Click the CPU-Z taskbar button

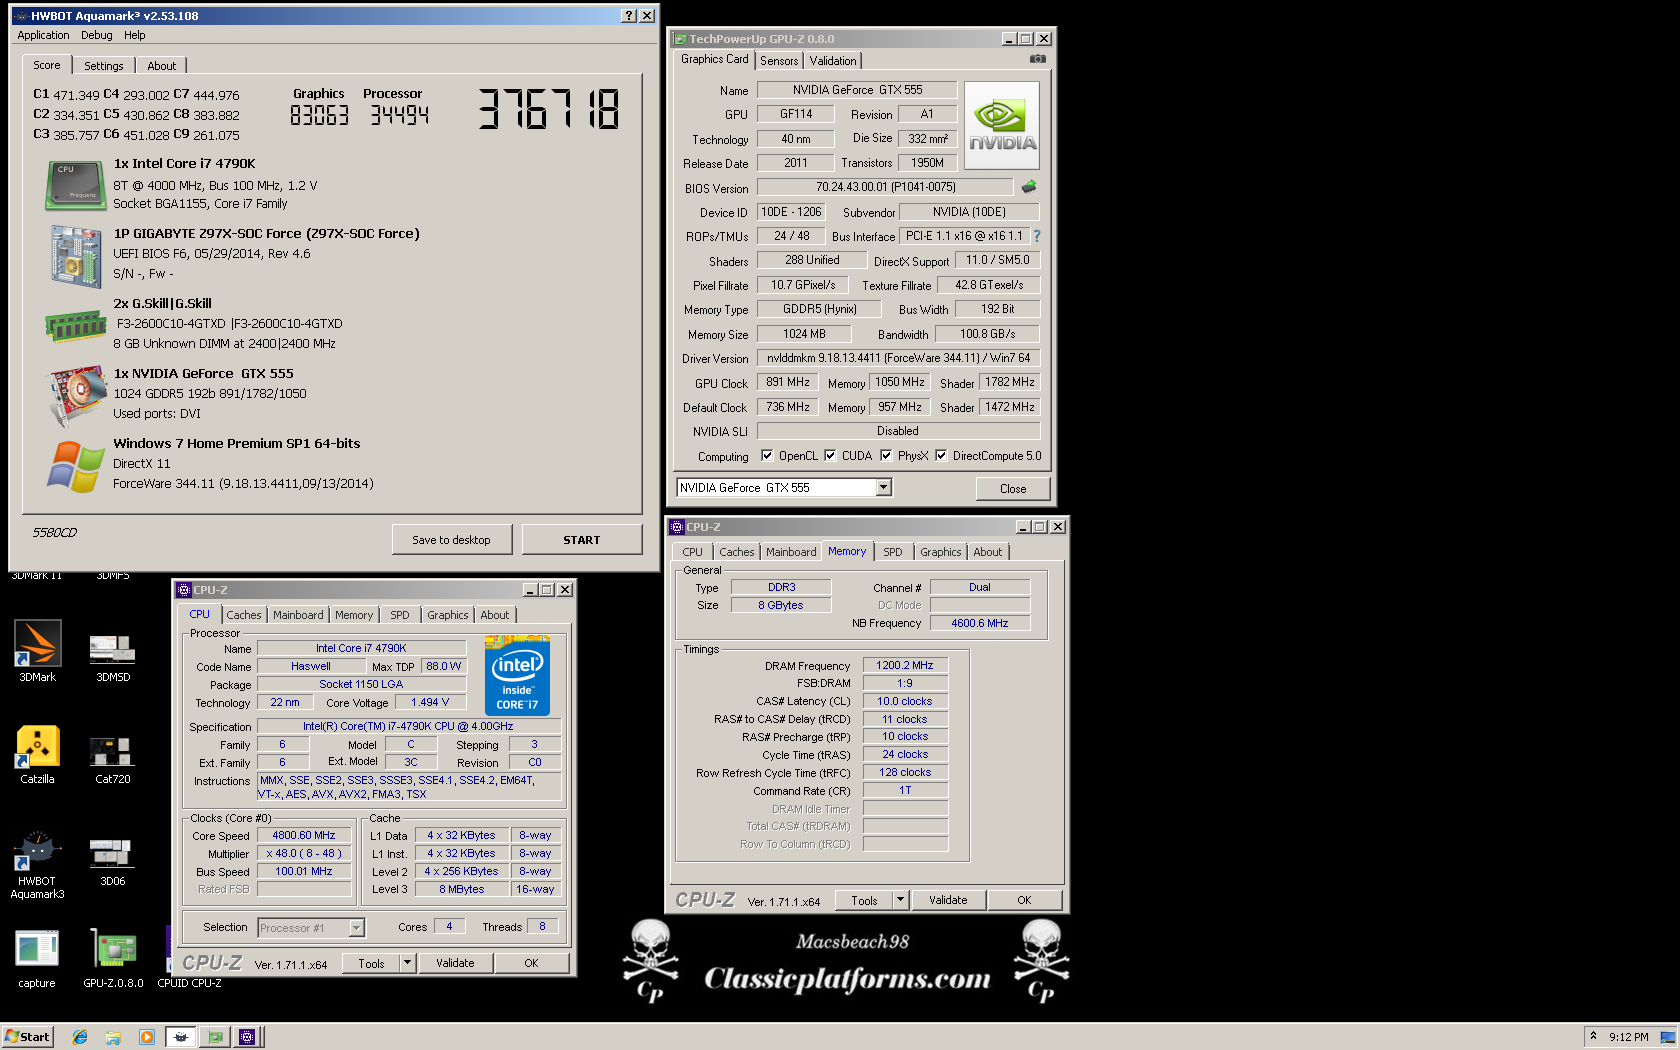click(247, 1037)
